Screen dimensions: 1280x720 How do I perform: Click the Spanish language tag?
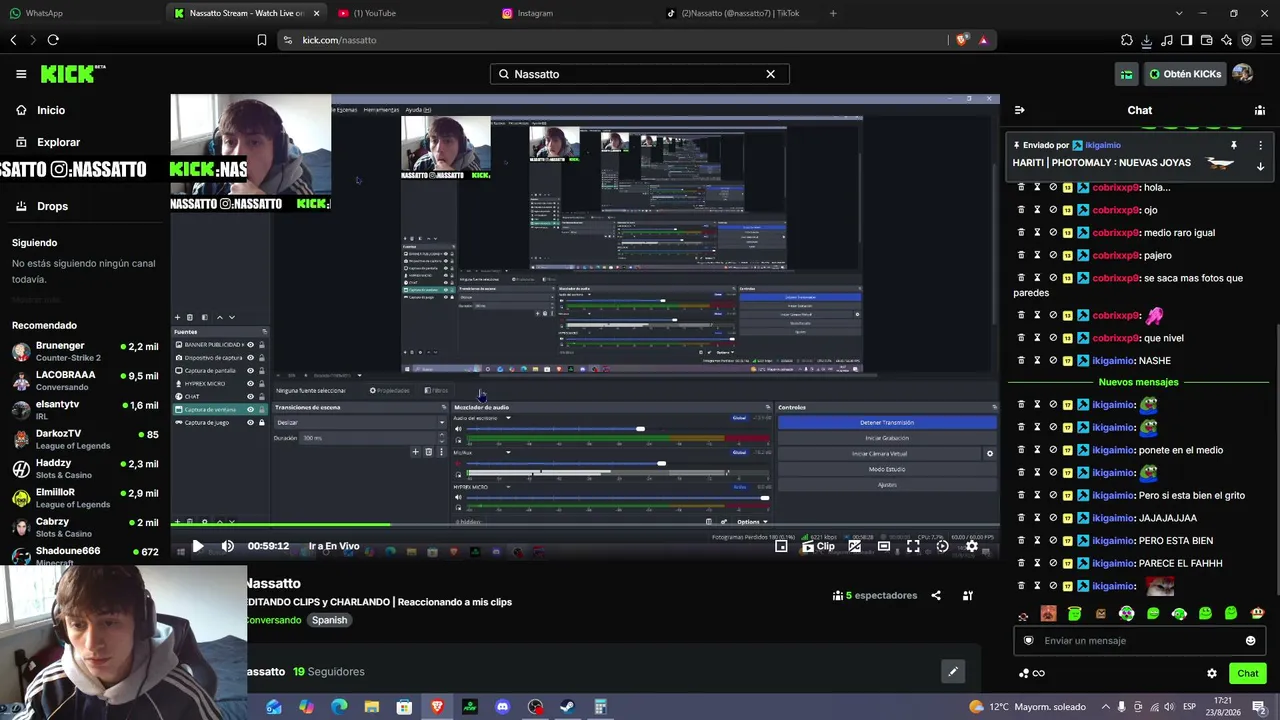[x=329, y=620]
